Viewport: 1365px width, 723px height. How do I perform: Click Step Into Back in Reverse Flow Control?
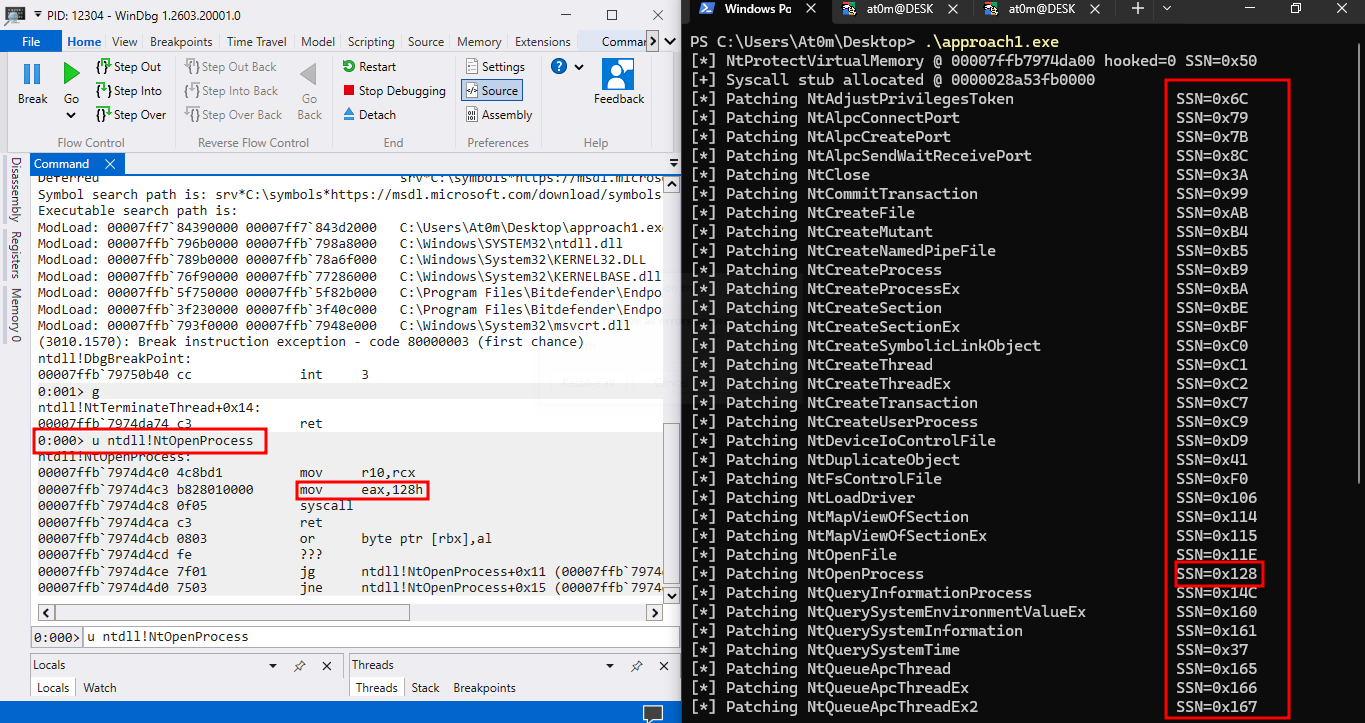click(231, 90)
